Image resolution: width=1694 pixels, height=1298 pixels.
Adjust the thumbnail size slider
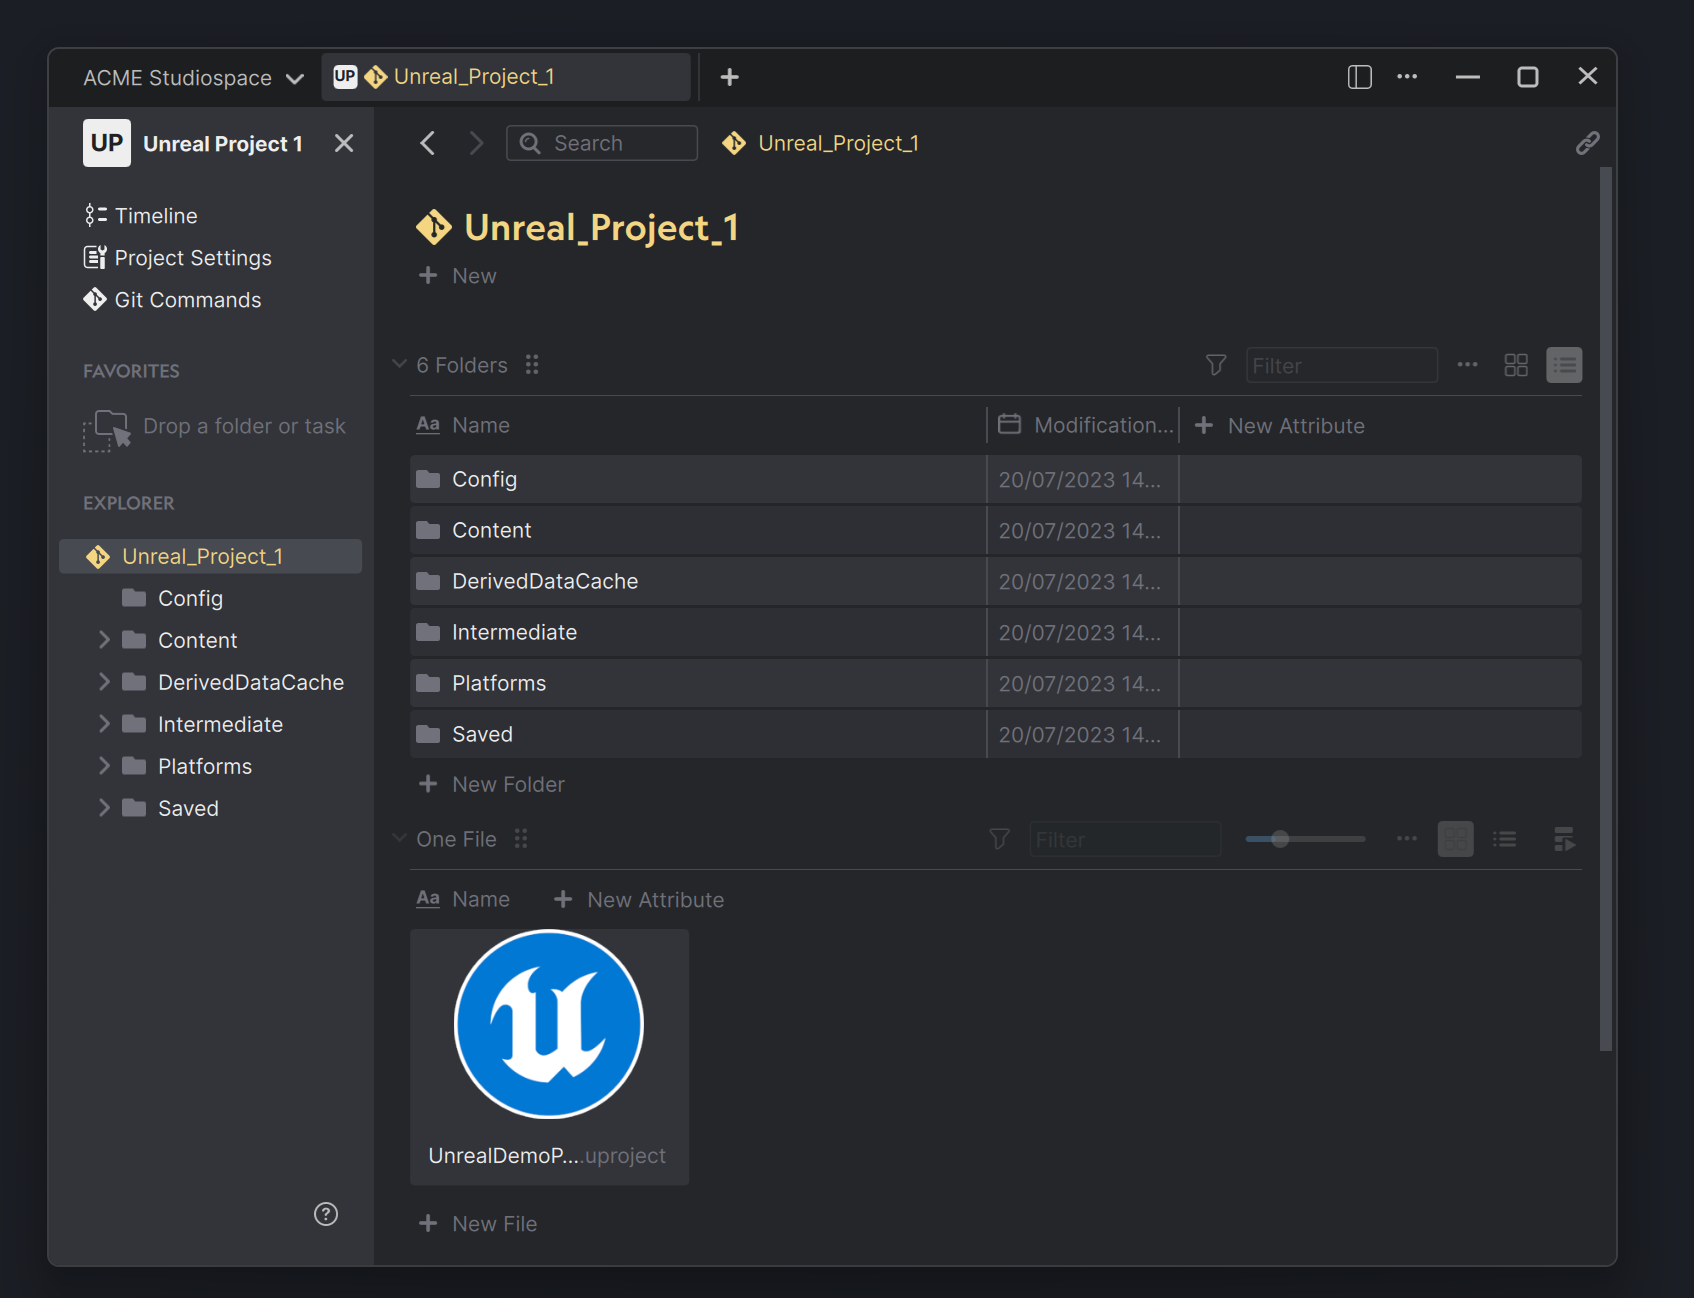tap(1280, 839)
